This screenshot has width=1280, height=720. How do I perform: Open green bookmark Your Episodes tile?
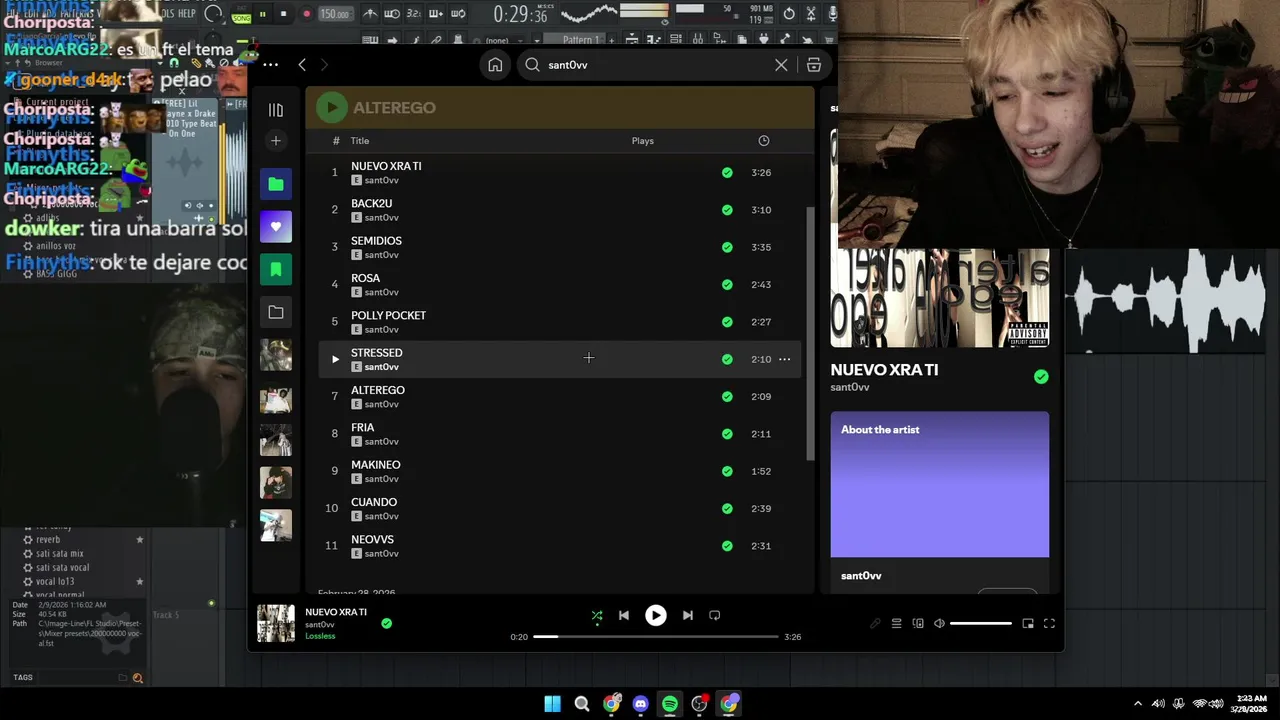click(276, 269)
